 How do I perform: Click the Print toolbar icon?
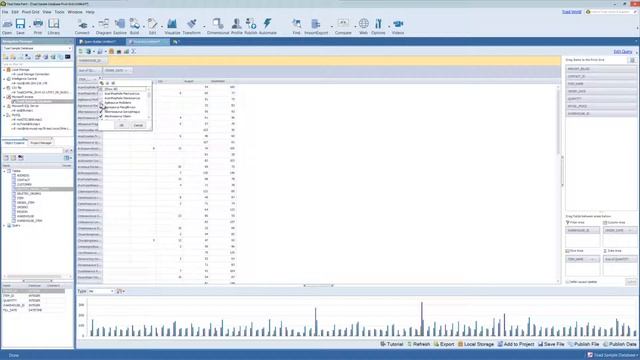click(38, 27)
